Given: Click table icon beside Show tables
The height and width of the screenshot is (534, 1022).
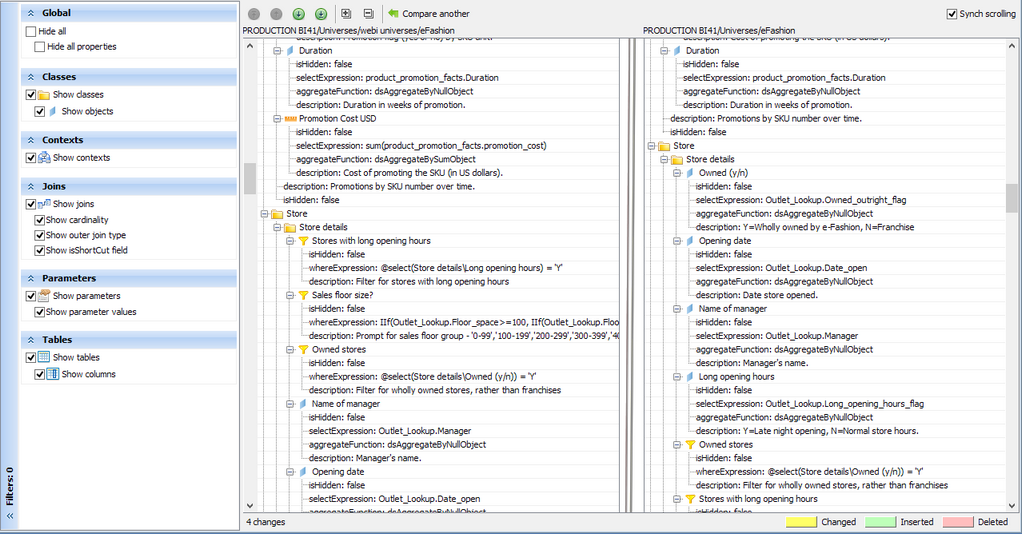Looking at the screenshot, I should click(x=44, y=357).
